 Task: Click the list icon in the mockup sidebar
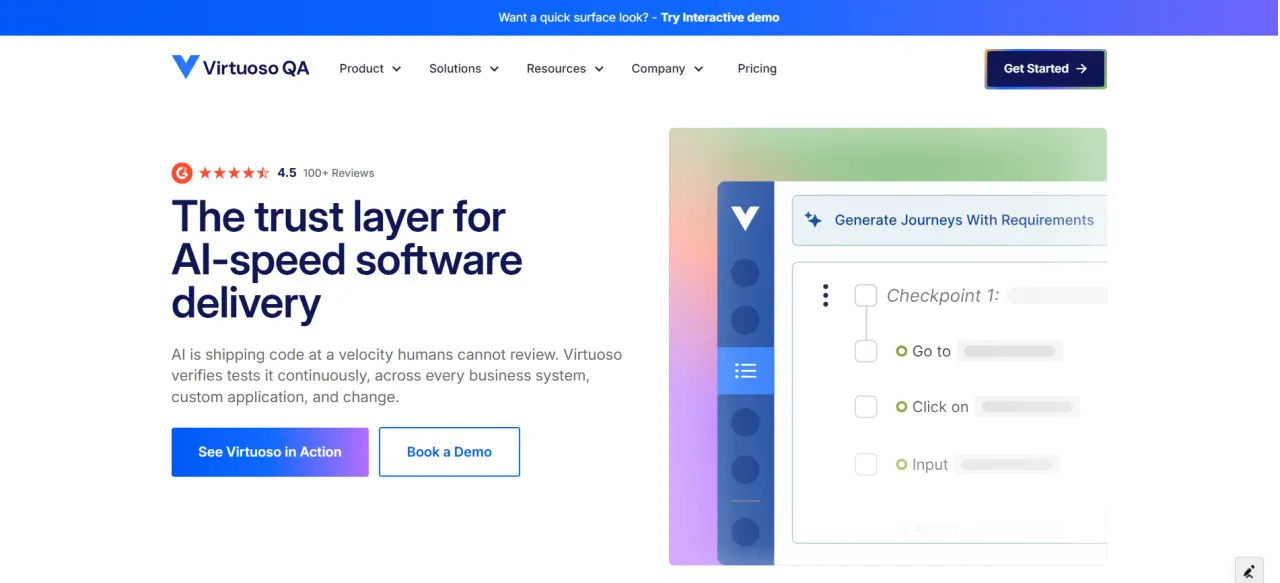tap(745, 371)
